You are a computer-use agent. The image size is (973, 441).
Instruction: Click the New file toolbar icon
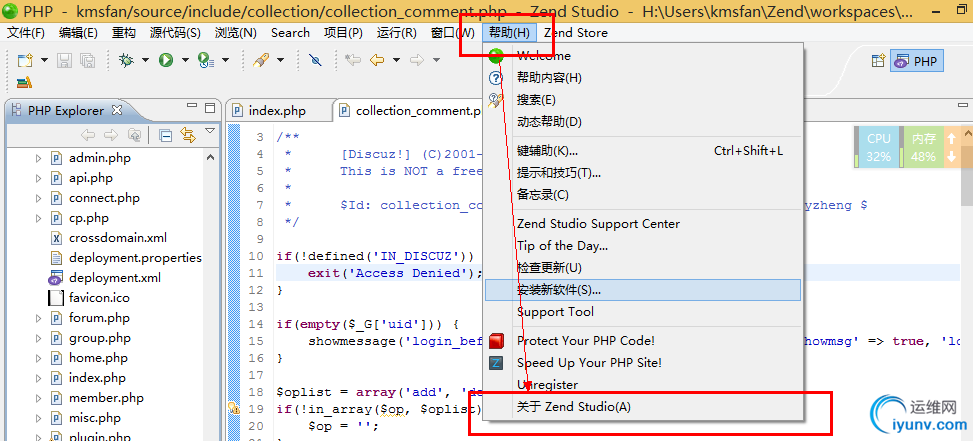[x=25, y=60]
